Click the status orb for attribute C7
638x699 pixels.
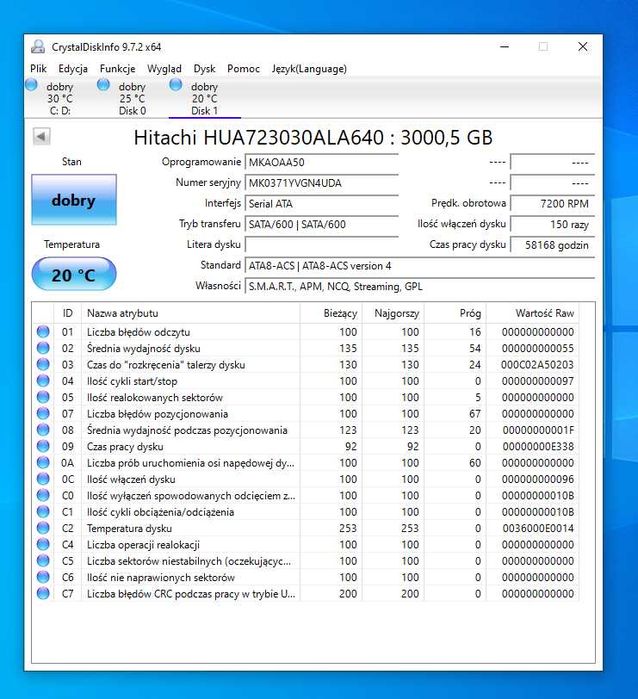(x=43, y=593)
